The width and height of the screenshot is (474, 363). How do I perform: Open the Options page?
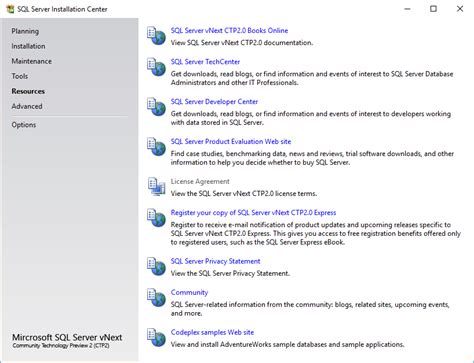click(24, 125)
